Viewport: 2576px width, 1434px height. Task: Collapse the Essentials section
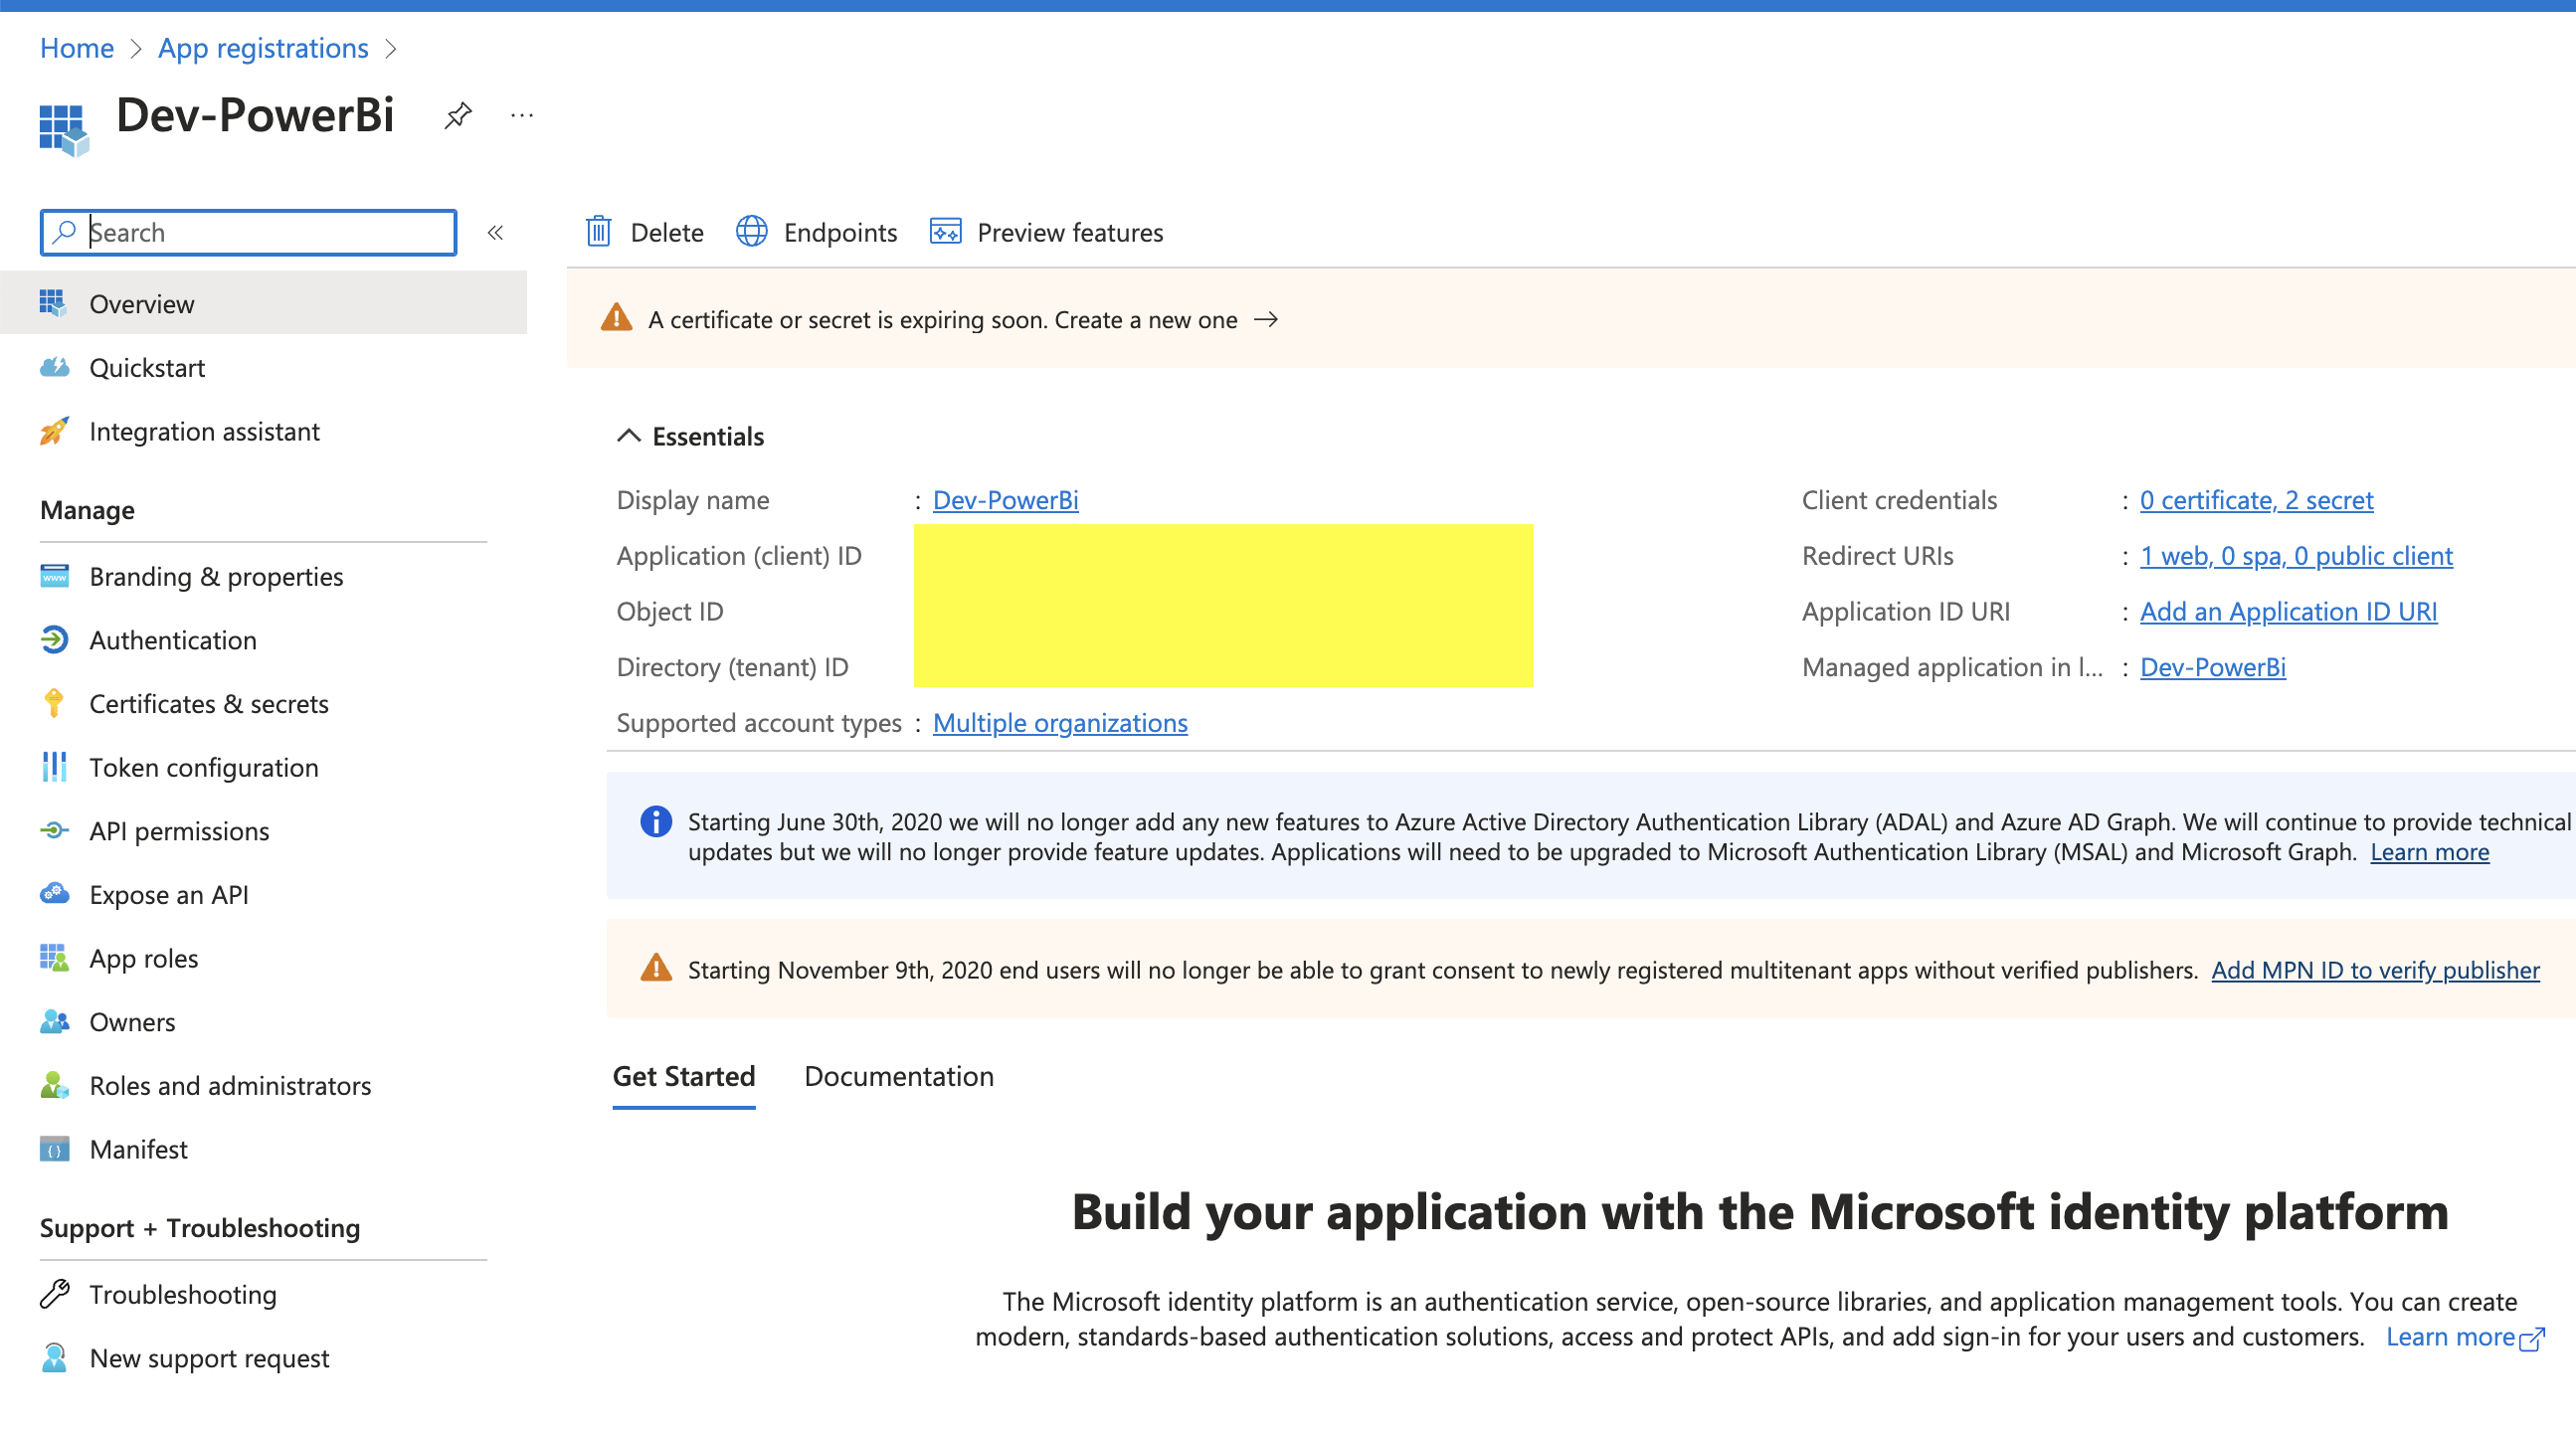point(628,436)
